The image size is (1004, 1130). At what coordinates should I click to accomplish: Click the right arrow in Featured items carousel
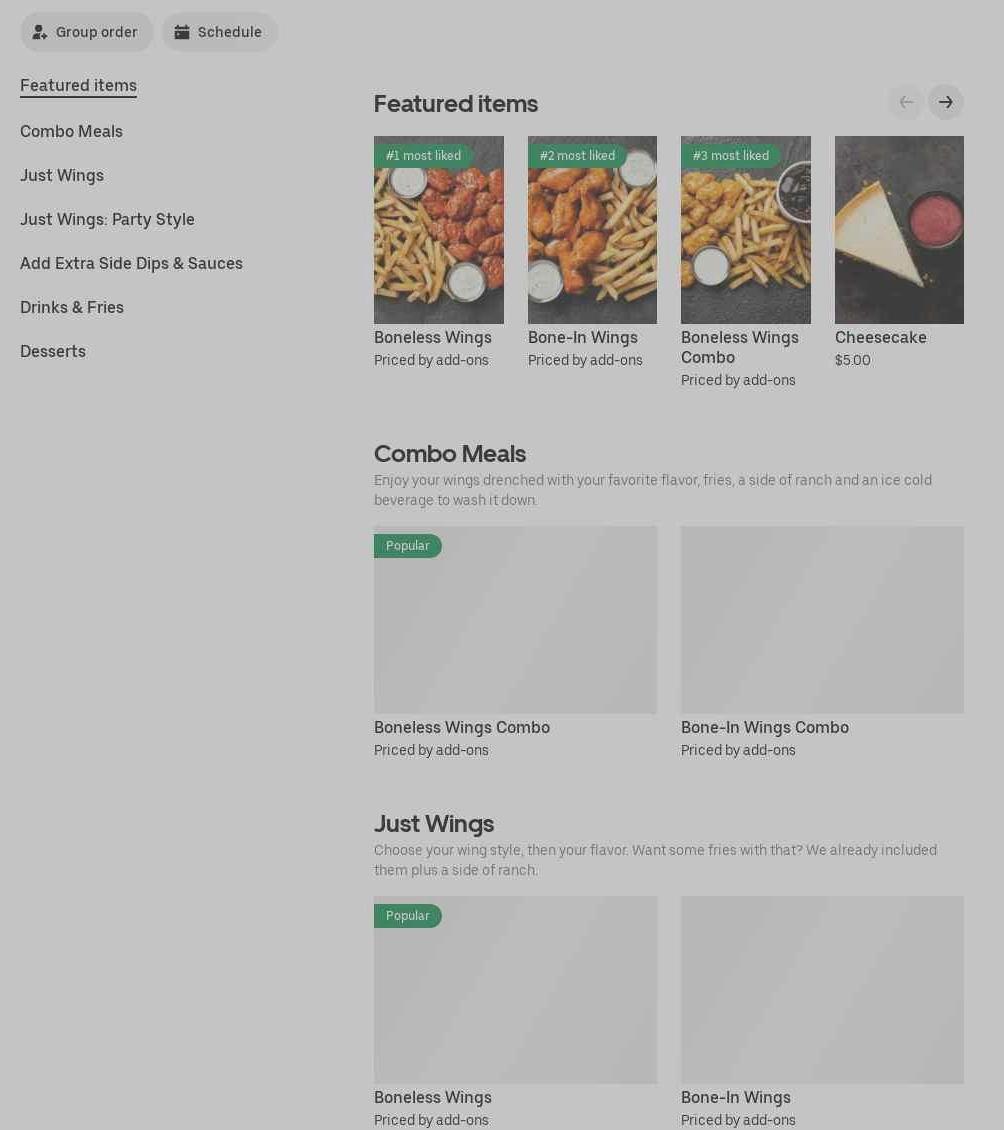[x=945, y=102]
